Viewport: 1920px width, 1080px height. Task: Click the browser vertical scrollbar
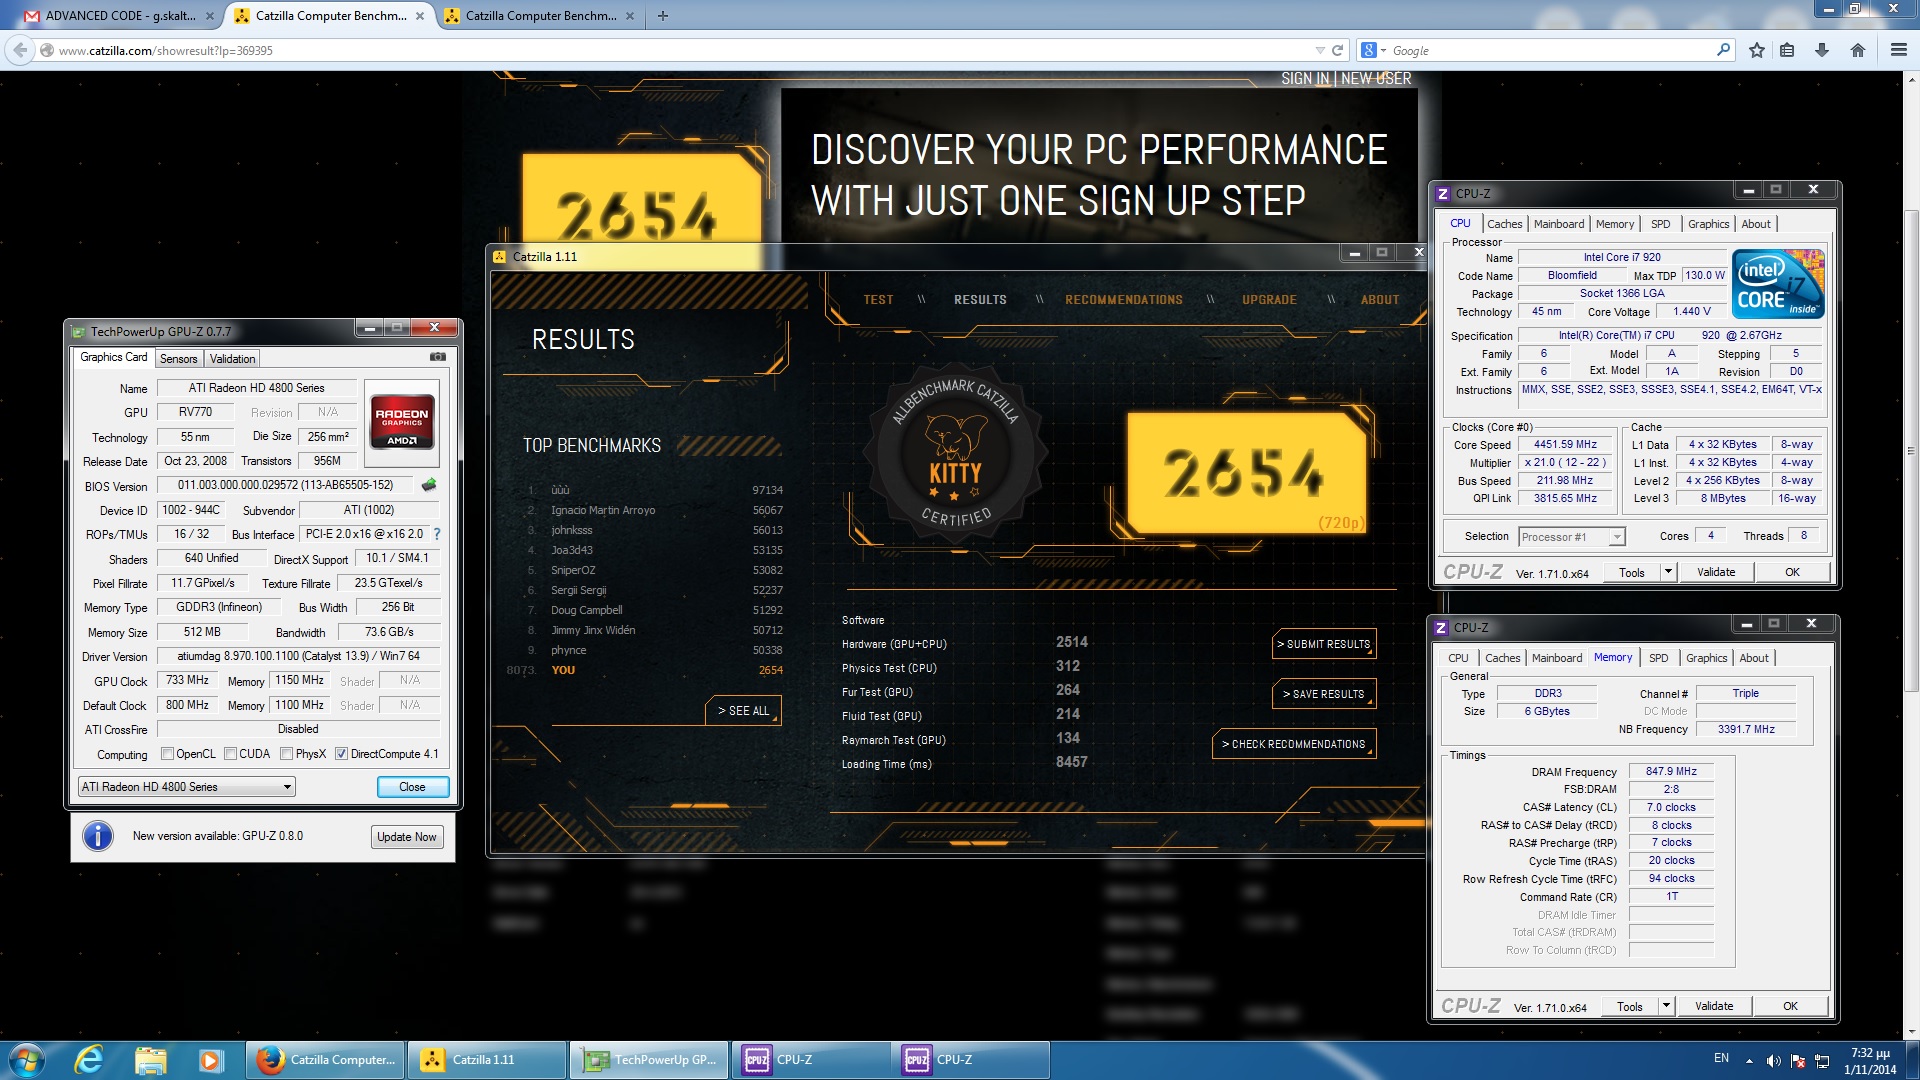[x=1911, y=450]
